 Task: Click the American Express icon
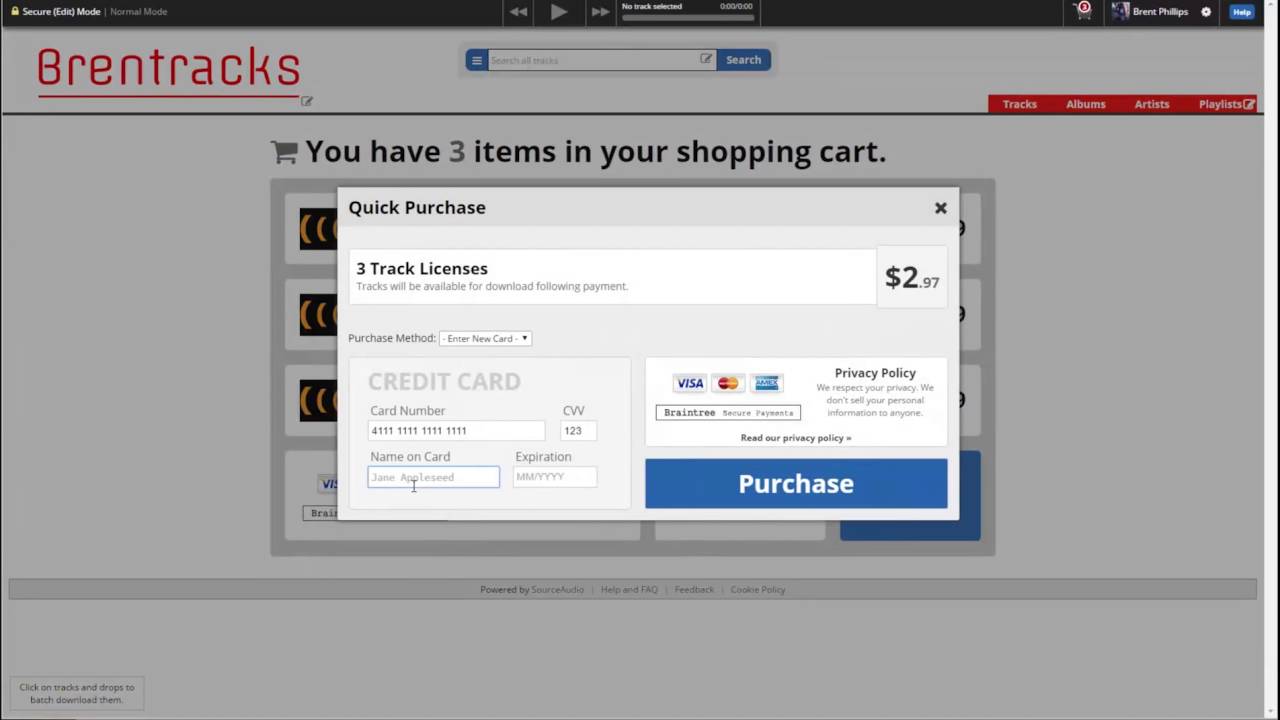click(767, 383)
